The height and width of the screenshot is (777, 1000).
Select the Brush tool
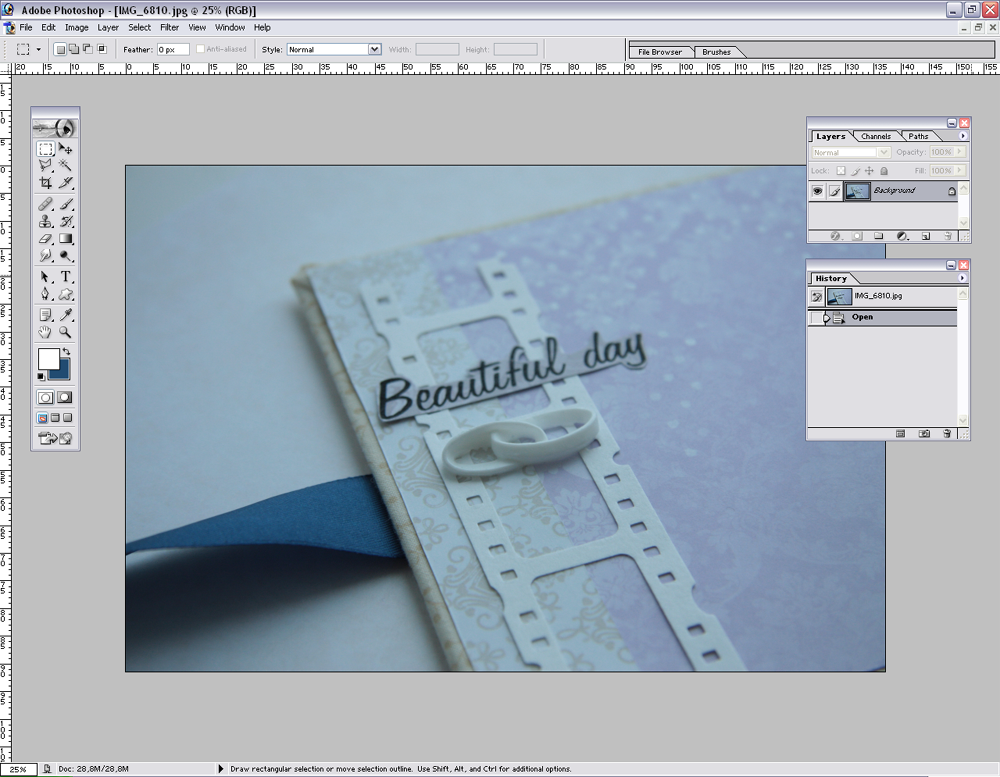tap(65, 204)
